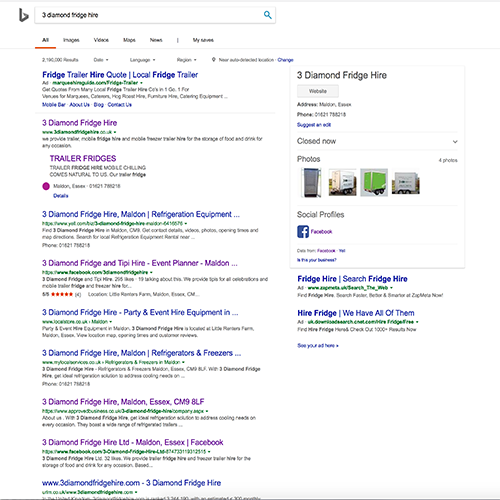Image resolution: width=500 pixels, height=500 pixels.
Task: Open dropdown arrow beside localstore.co.uk Maldon URL
Action: click(111, 322)
